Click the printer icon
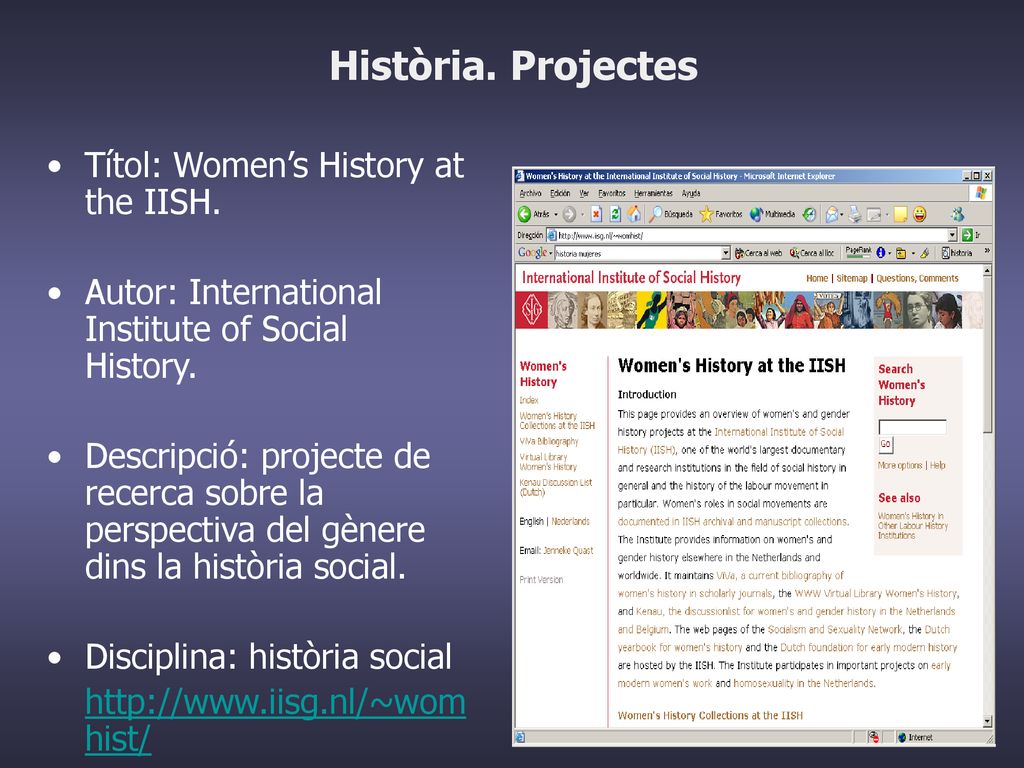 pyautogui.click(x=855, y=214)
